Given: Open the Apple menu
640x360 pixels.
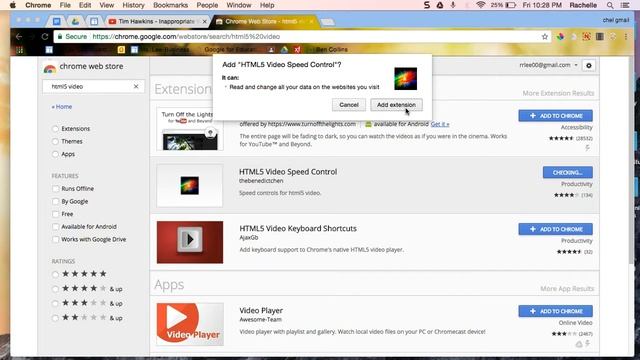Looking at the screenshot, I should point(12,5).
